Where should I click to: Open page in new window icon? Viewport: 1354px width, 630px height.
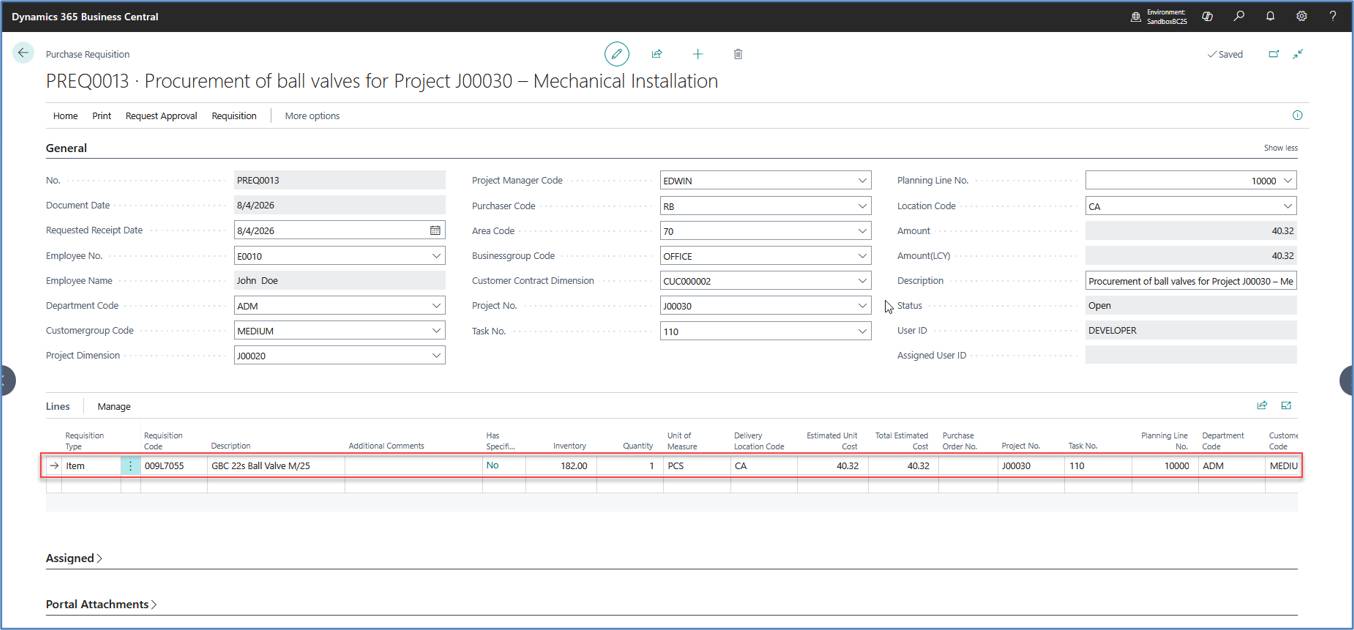click(x=1274, y=54)
